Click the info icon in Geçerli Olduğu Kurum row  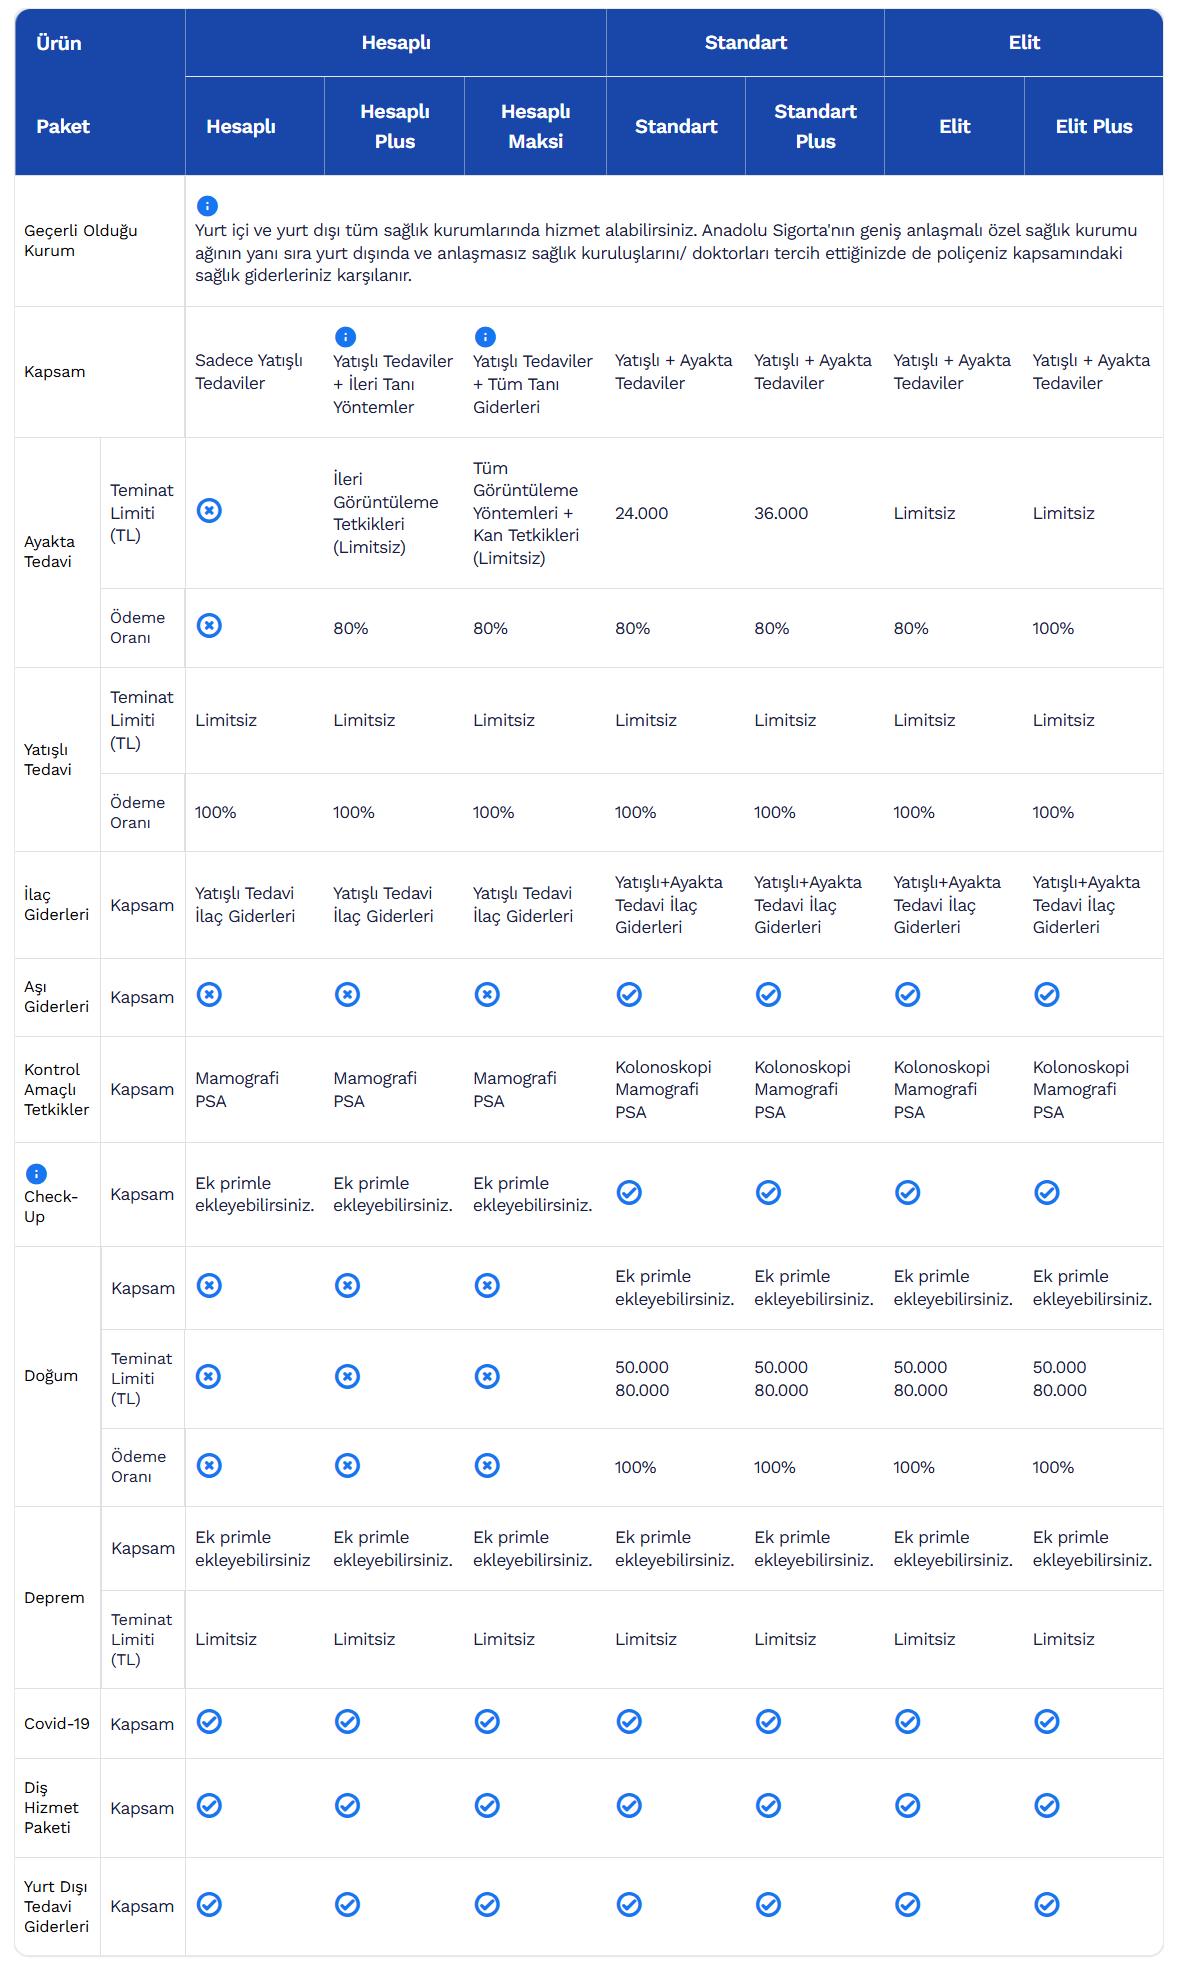(x=207, y=206)
